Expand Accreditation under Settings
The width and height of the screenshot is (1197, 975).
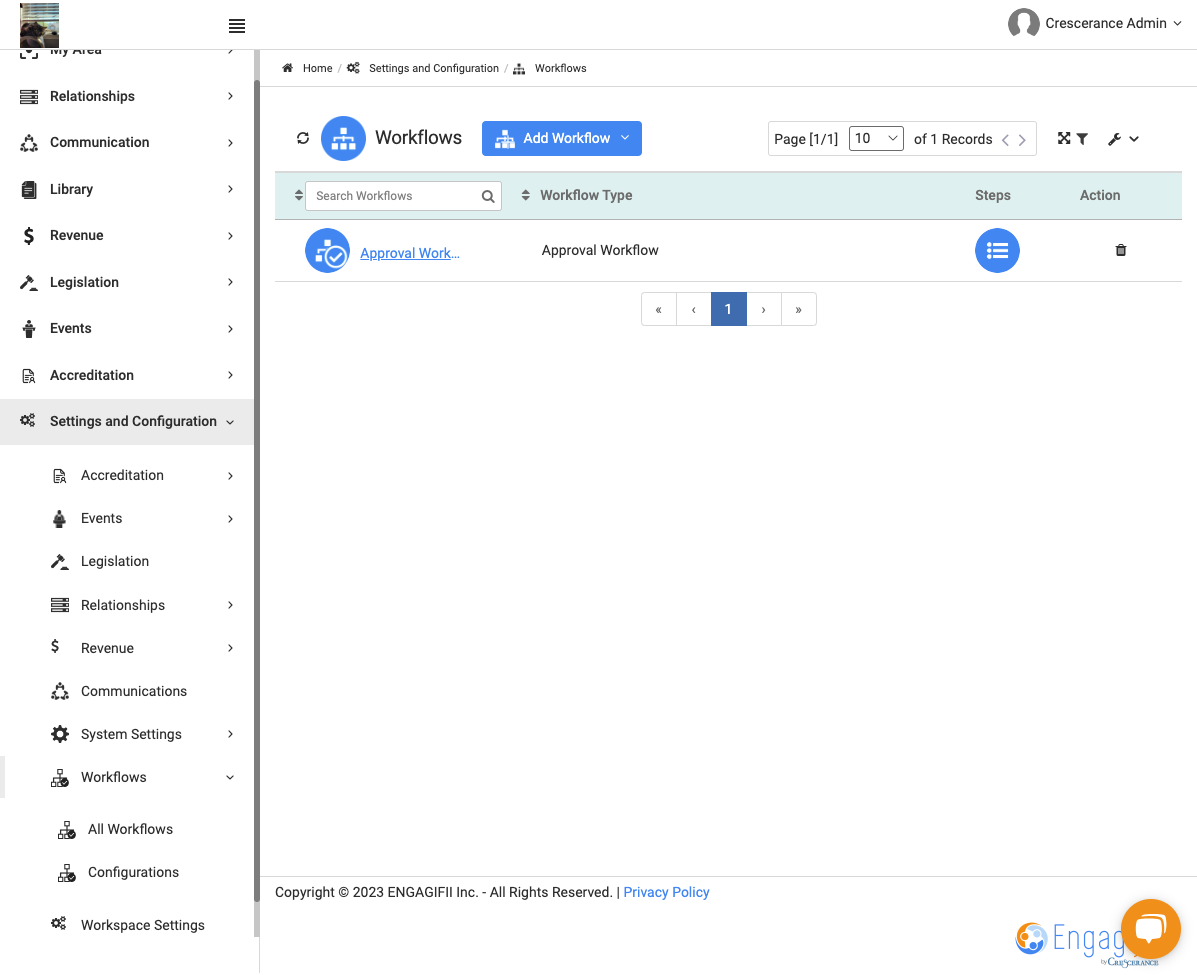click(x=142, y=476)
